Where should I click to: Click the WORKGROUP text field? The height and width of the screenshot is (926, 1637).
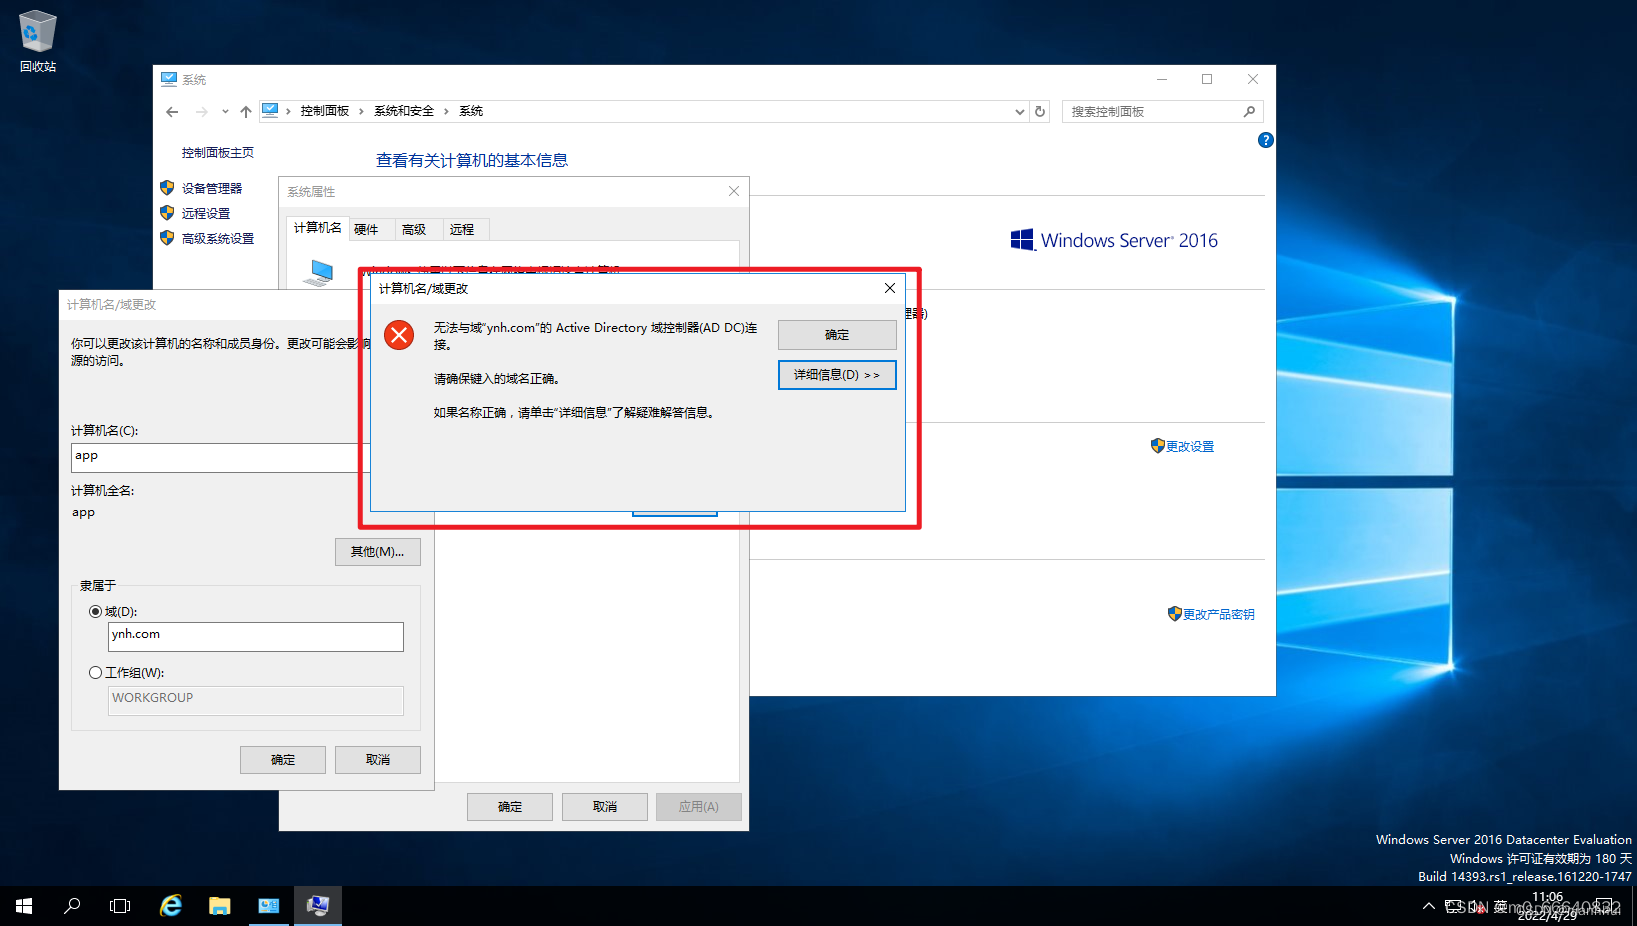point(256,700)
